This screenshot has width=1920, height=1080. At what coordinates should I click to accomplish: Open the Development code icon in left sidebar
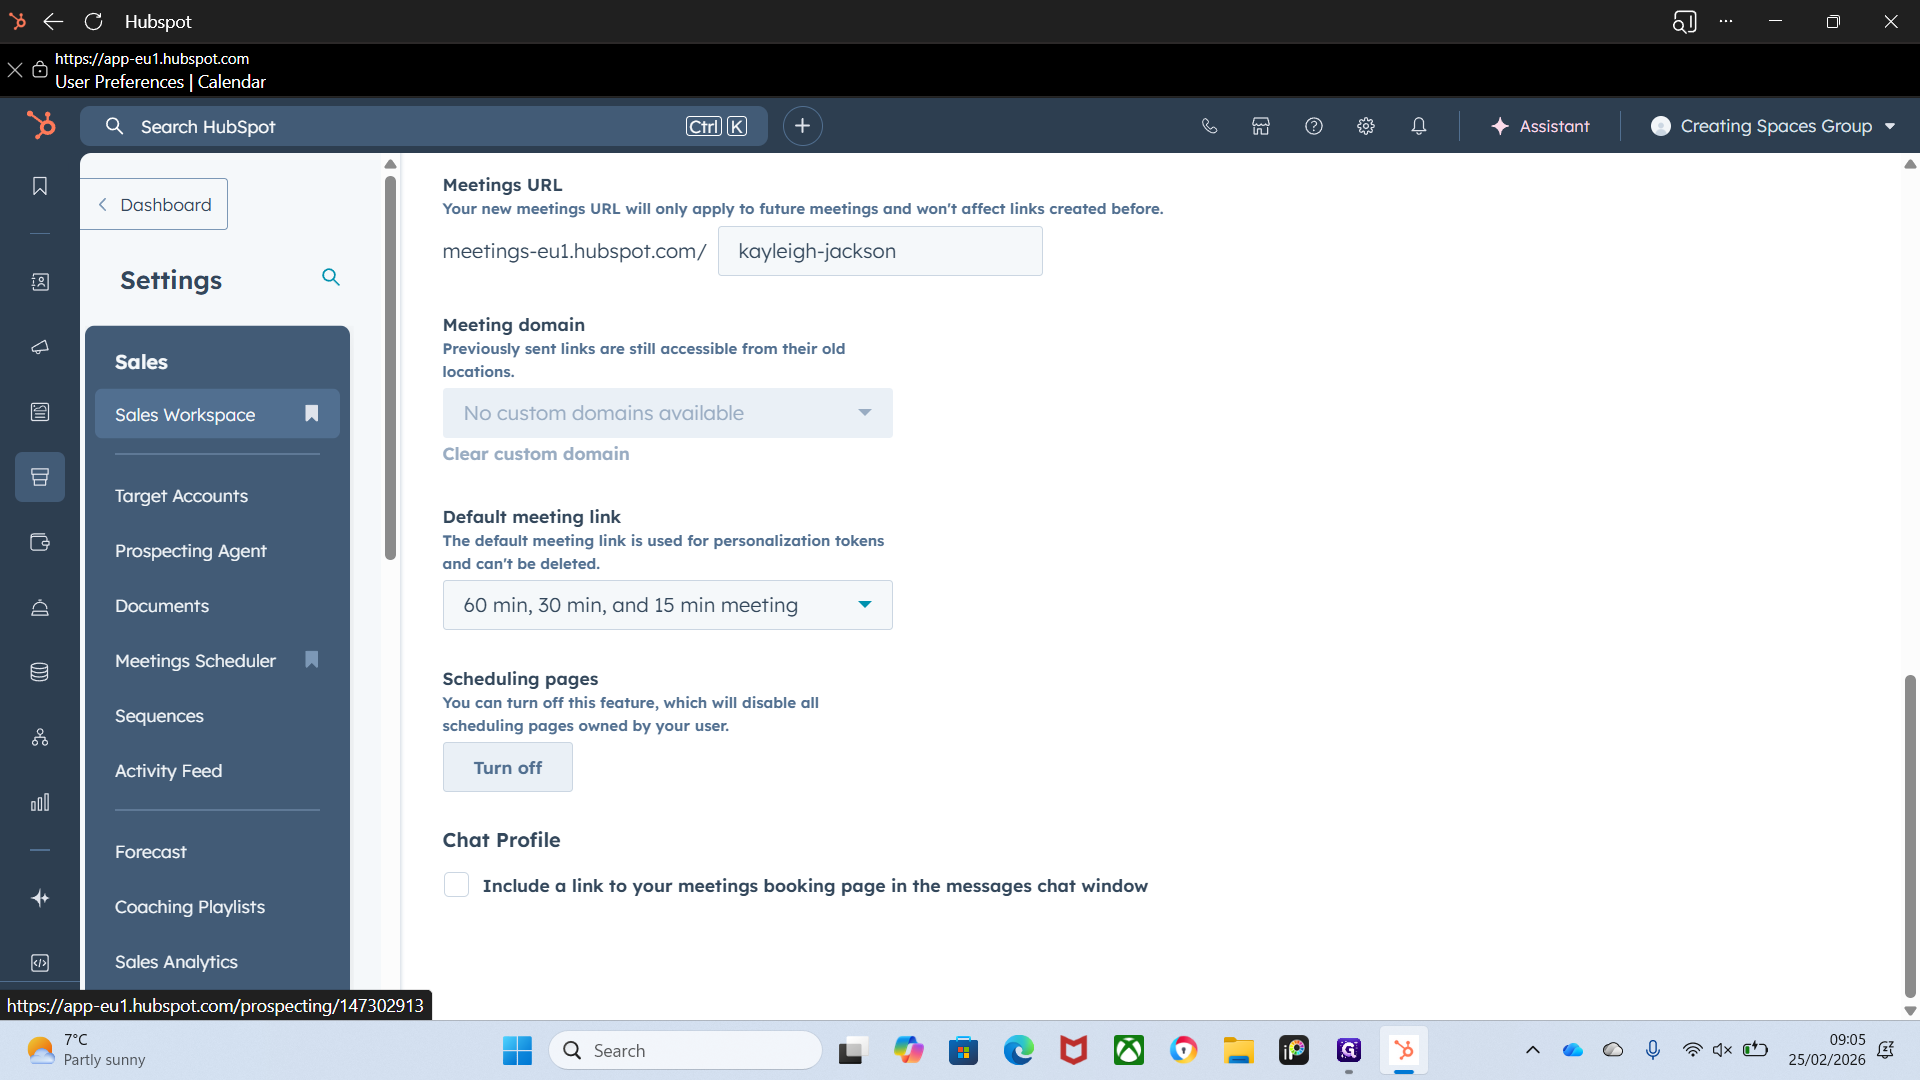[x=40, y=963]
